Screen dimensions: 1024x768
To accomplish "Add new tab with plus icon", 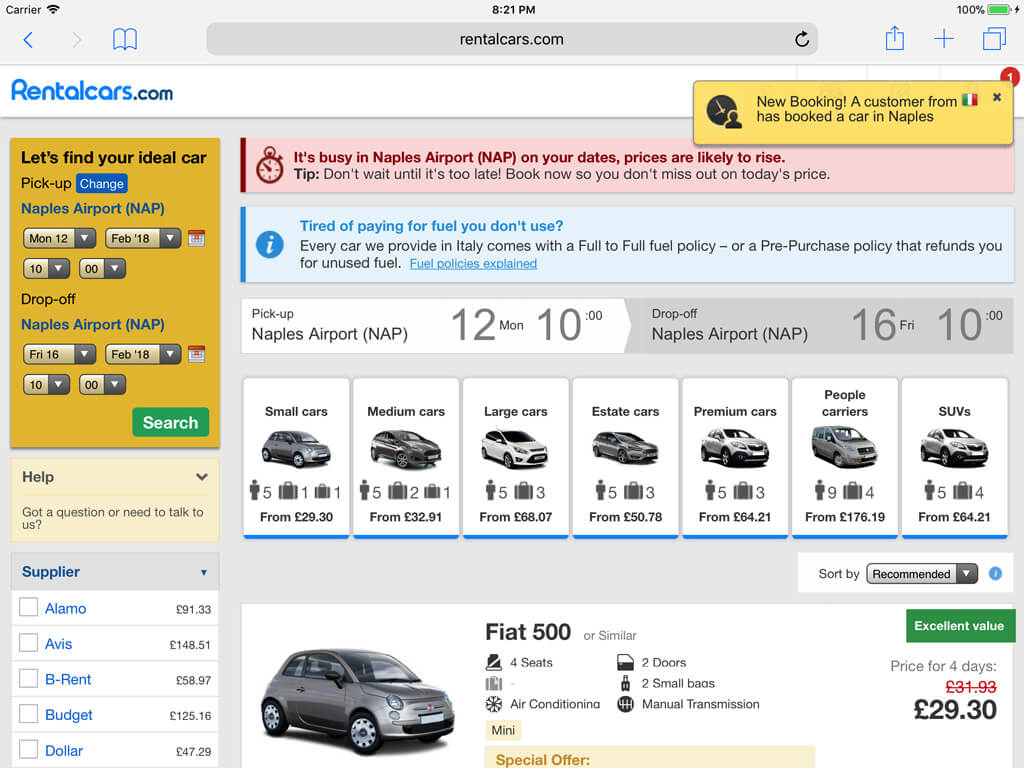I will (944, 39).
